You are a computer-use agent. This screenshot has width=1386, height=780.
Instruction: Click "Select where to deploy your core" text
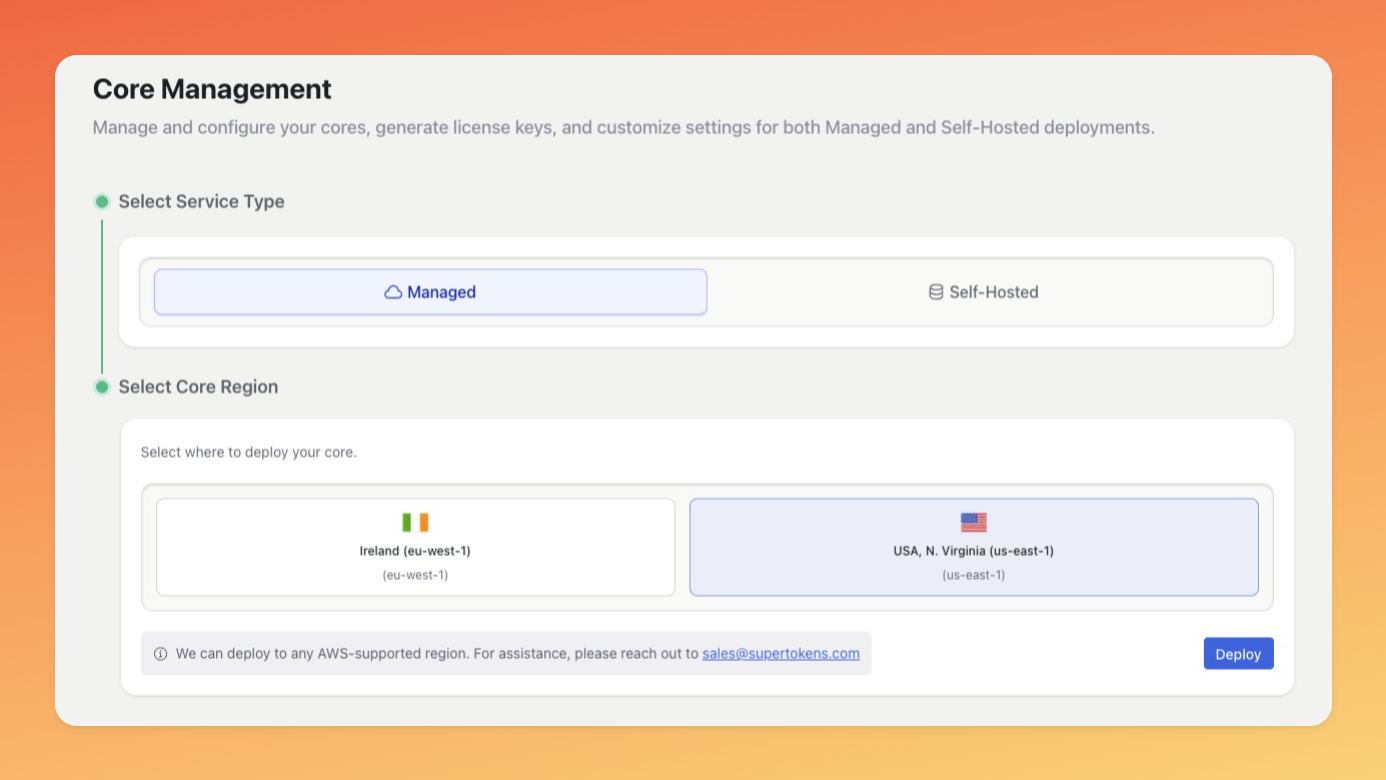pyautogui.click(x=248, y=452)
